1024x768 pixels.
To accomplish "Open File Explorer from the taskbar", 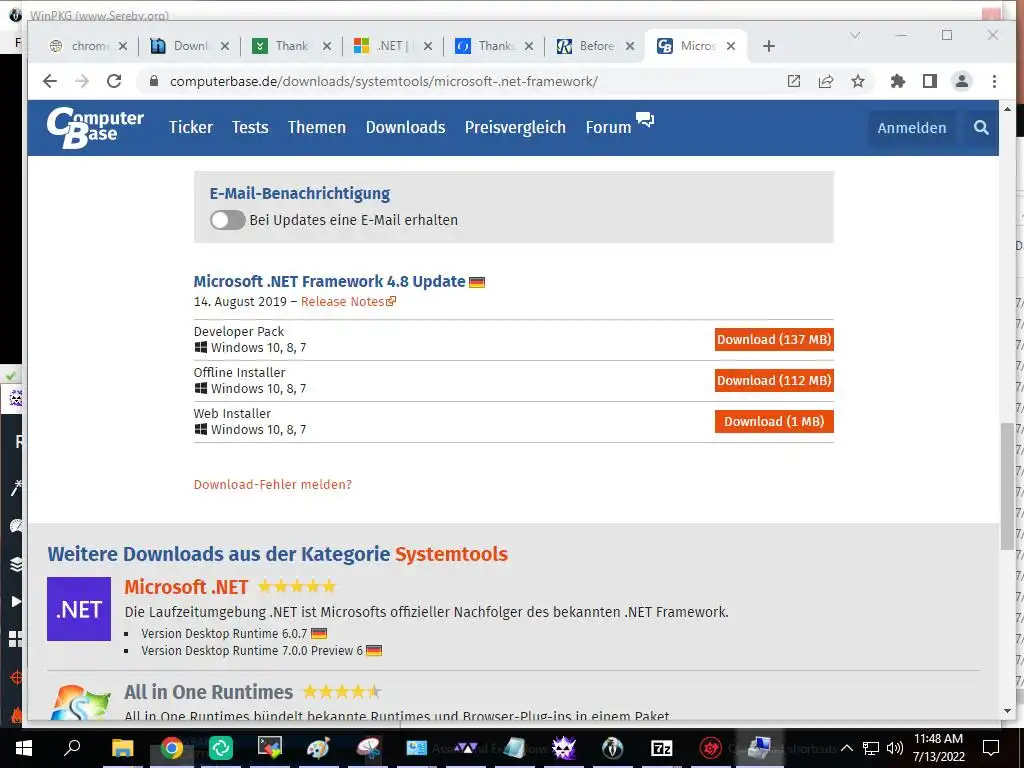I will tap(122, 748).
